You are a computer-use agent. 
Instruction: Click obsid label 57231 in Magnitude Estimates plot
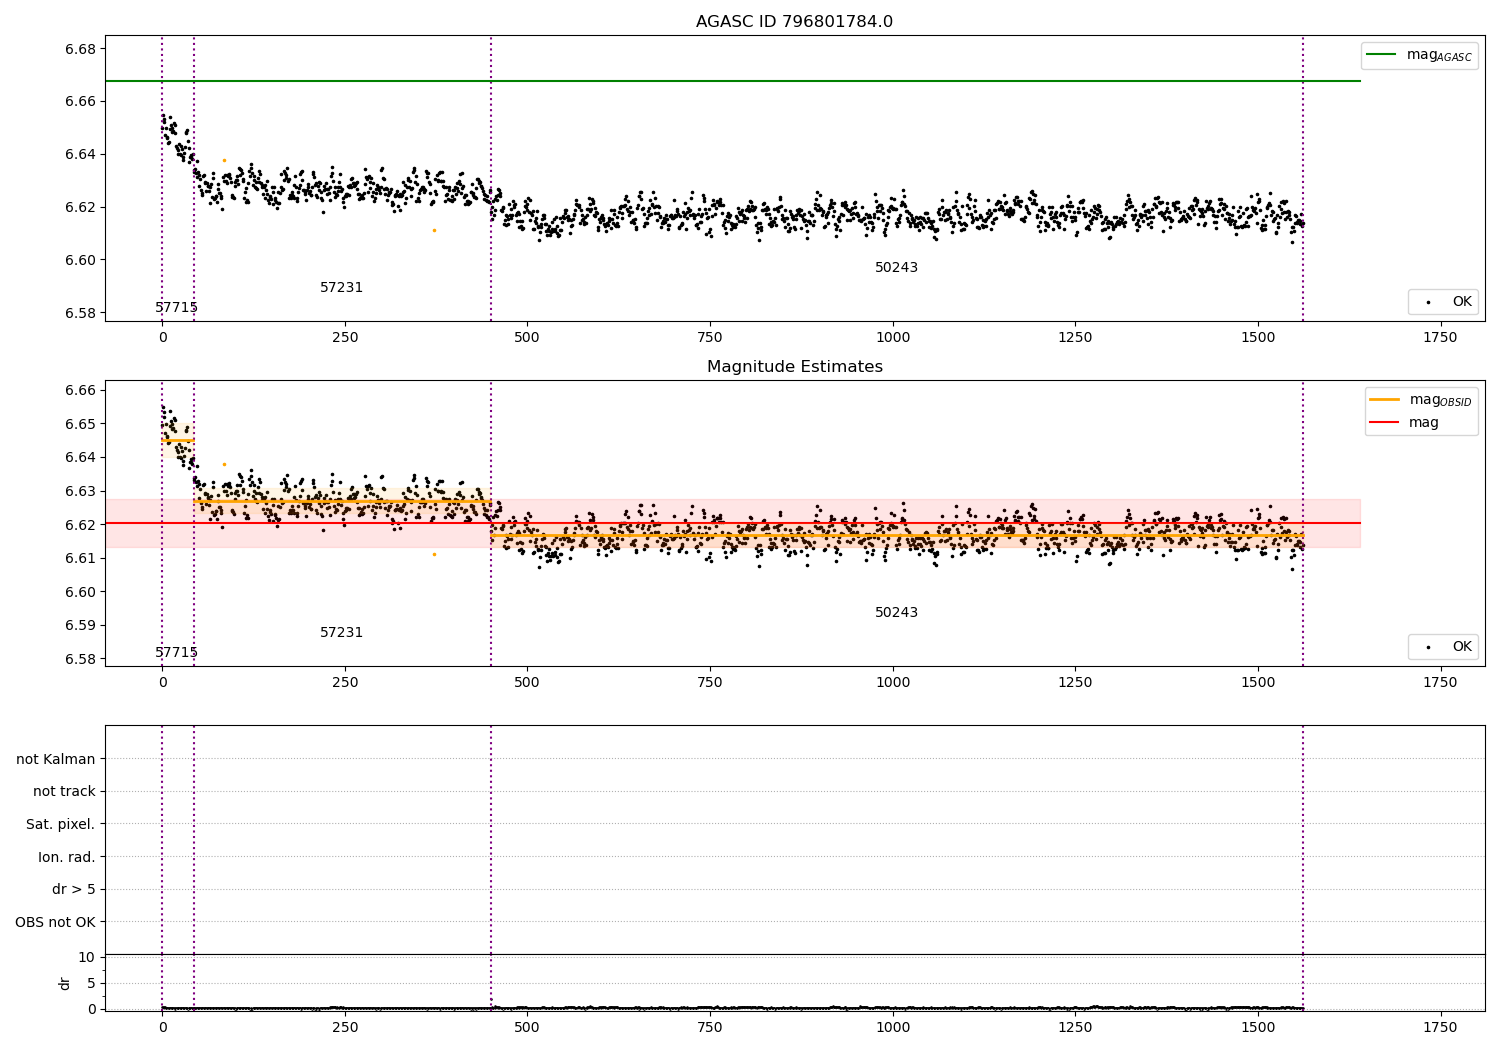341,632
